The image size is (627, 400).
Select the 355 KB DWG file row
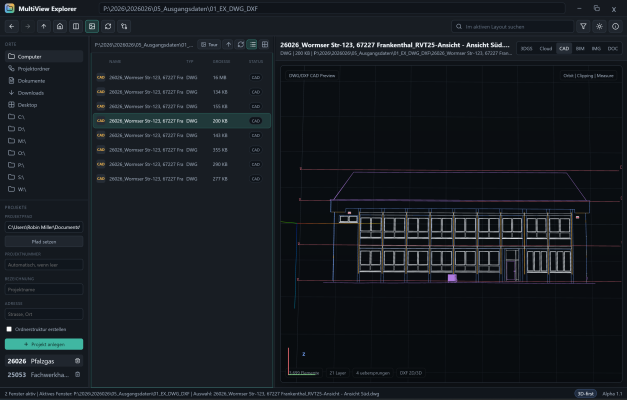[x=182, y=150]
